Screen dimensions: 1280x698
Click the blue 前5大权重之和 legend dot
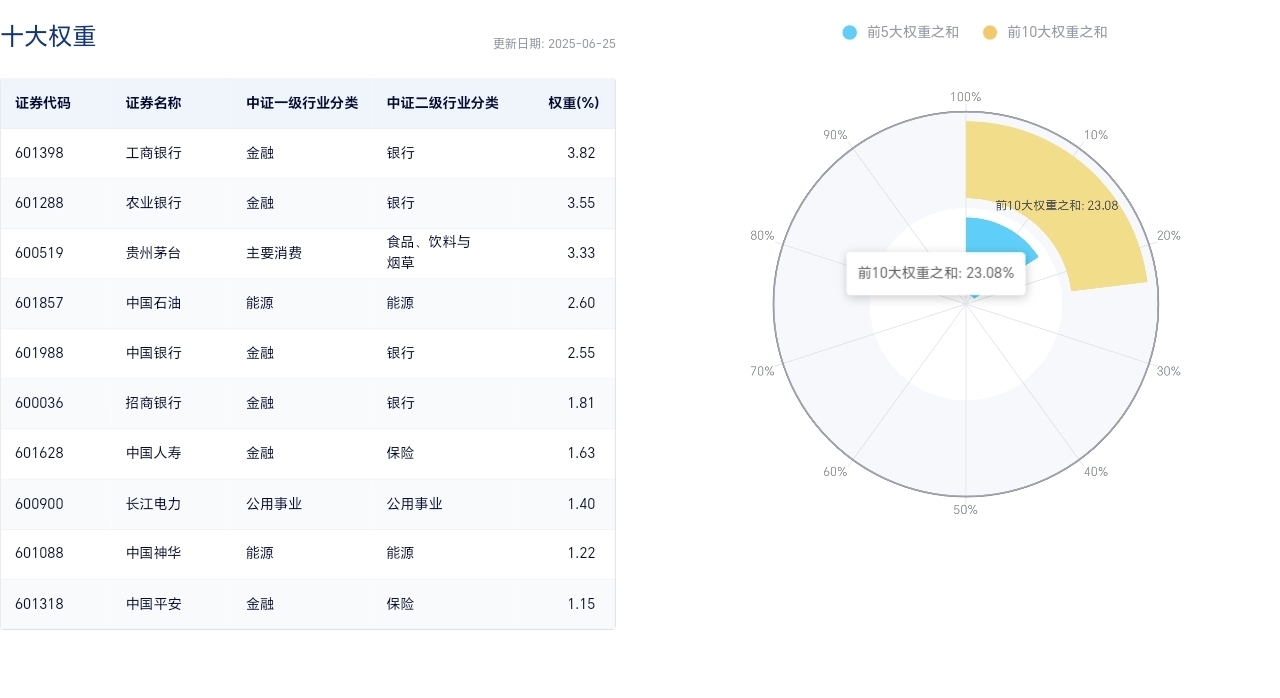tap(850, 32)
